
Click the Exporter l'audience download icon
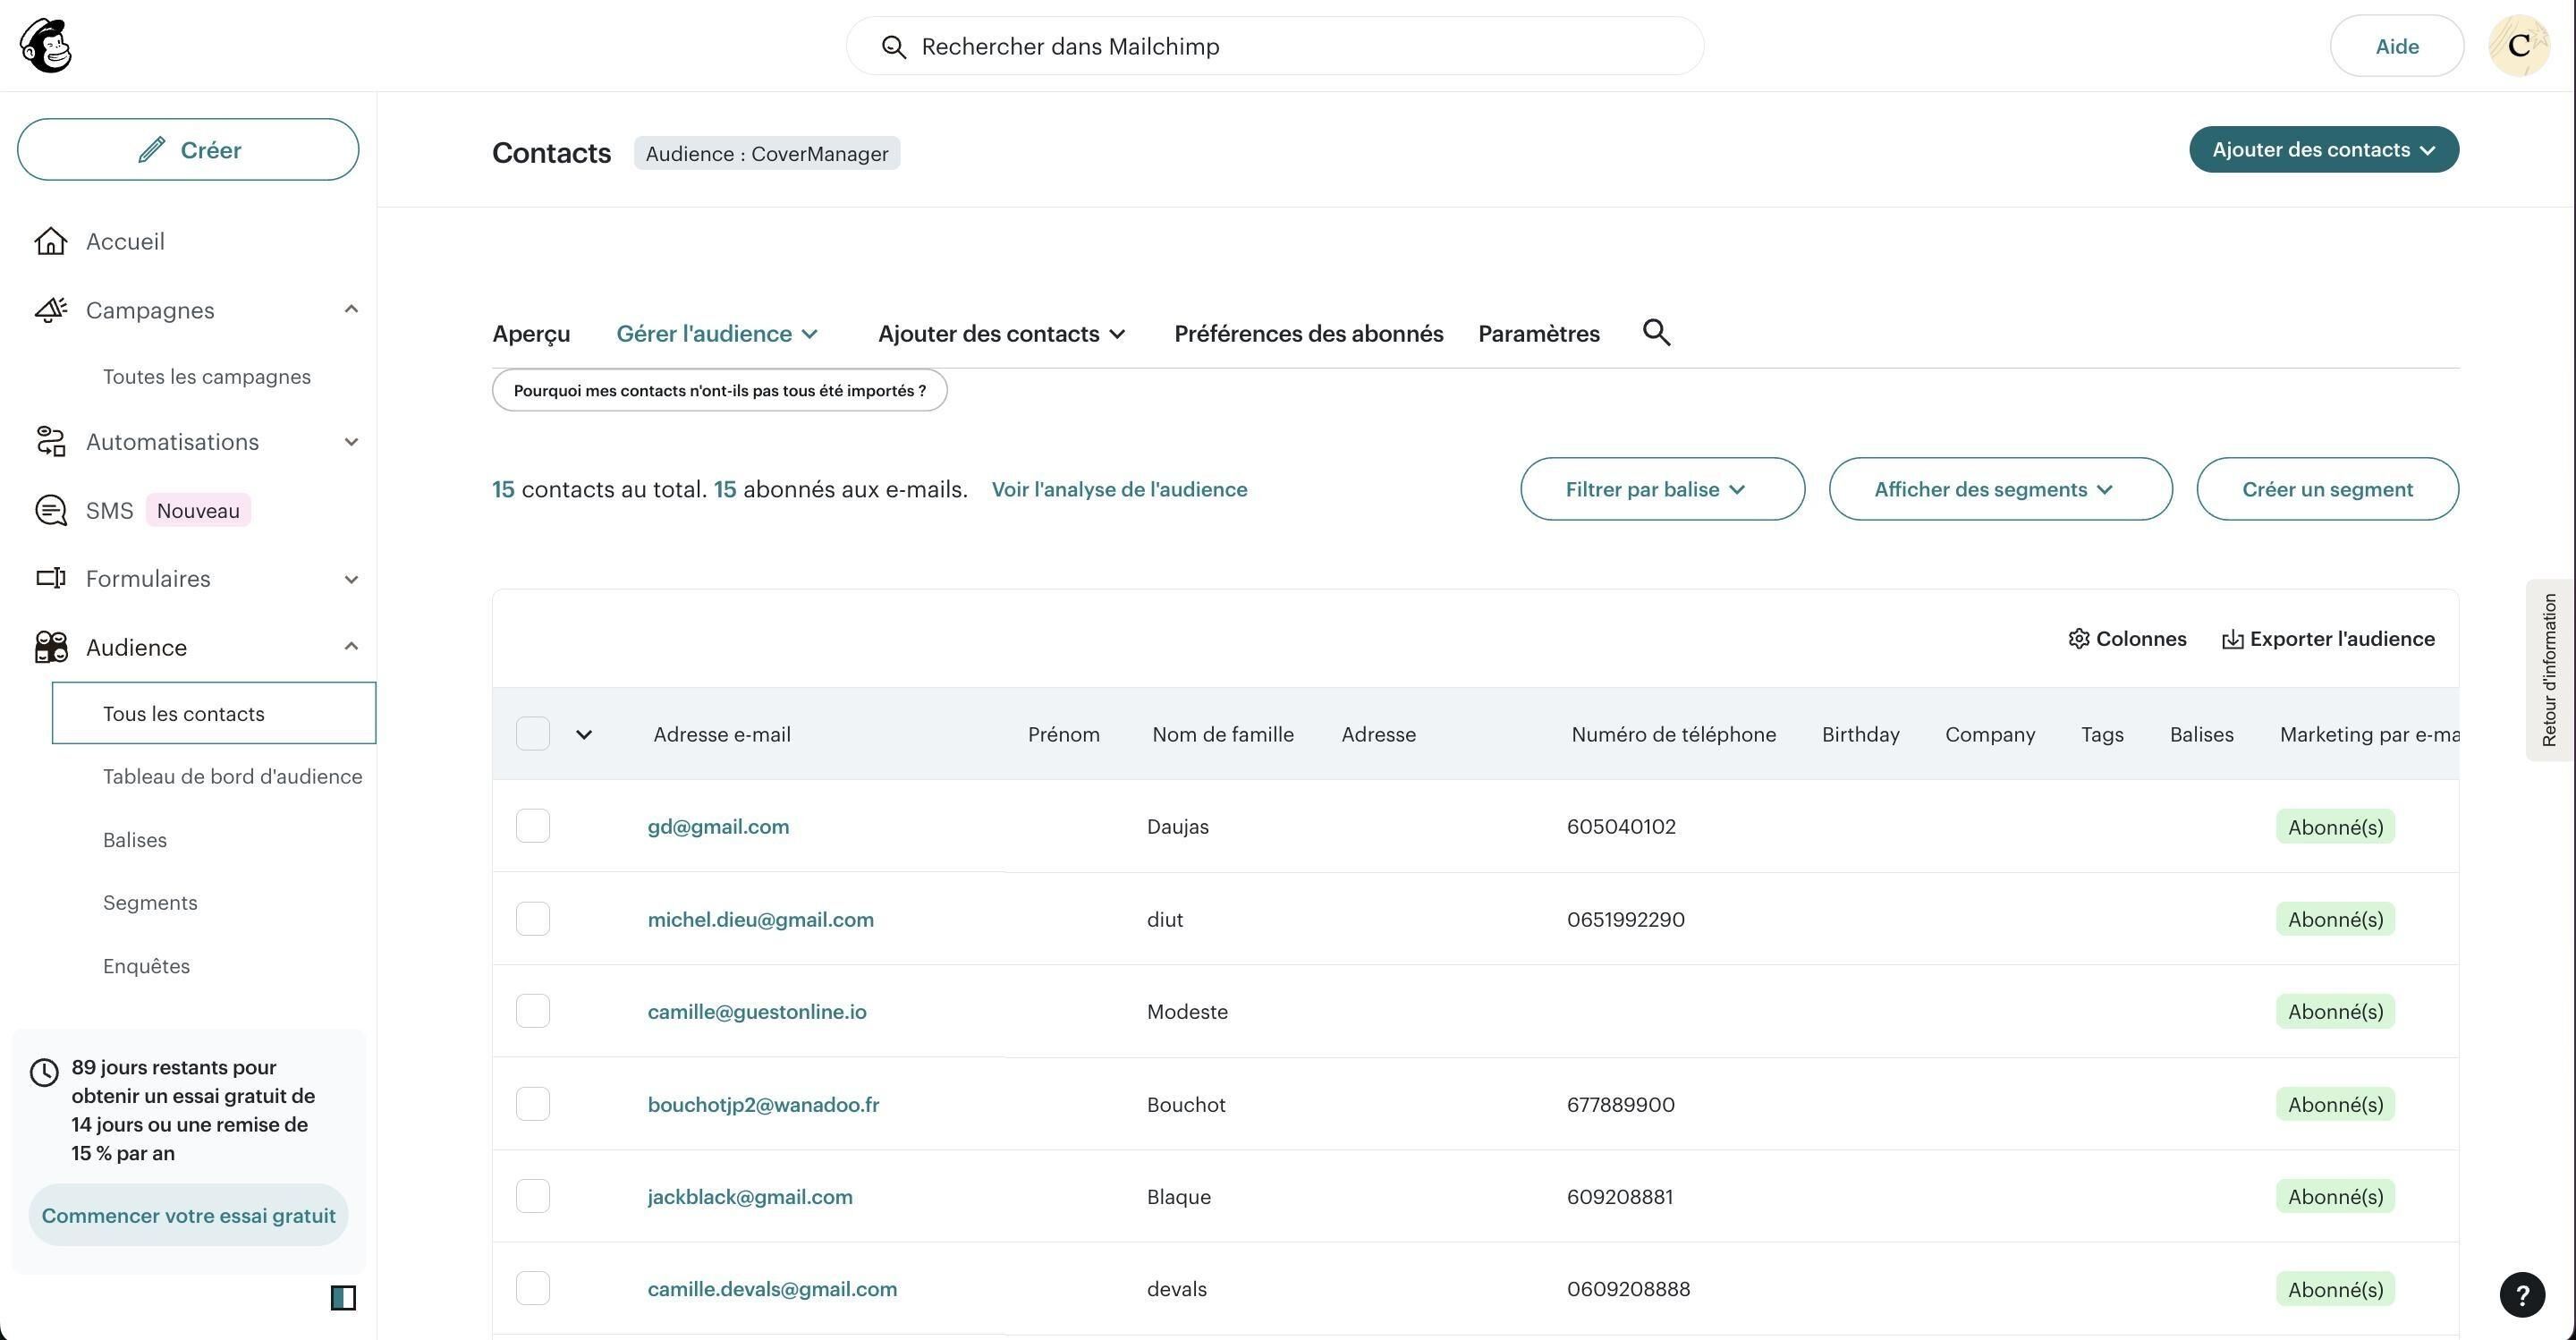pyautogui.click(x=2232, y=639)
